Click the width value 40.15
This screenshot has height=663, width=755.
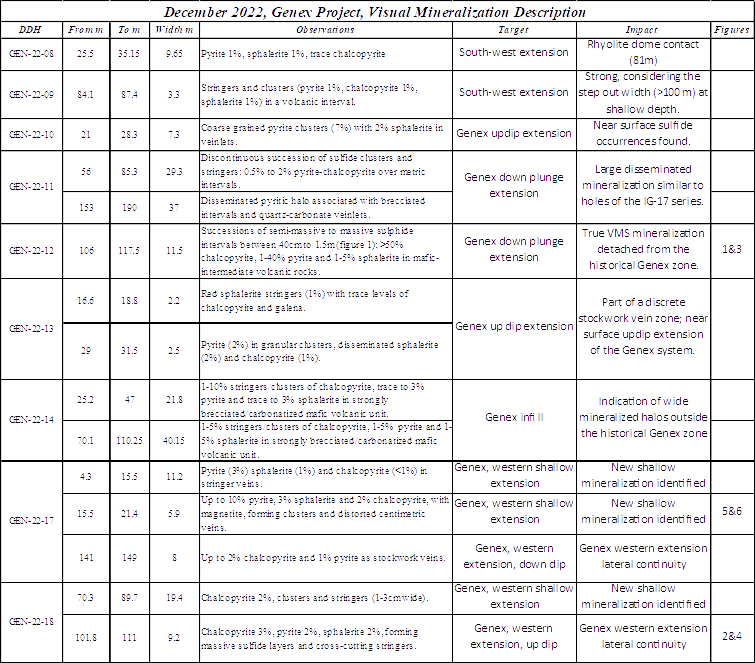[174, 440]
